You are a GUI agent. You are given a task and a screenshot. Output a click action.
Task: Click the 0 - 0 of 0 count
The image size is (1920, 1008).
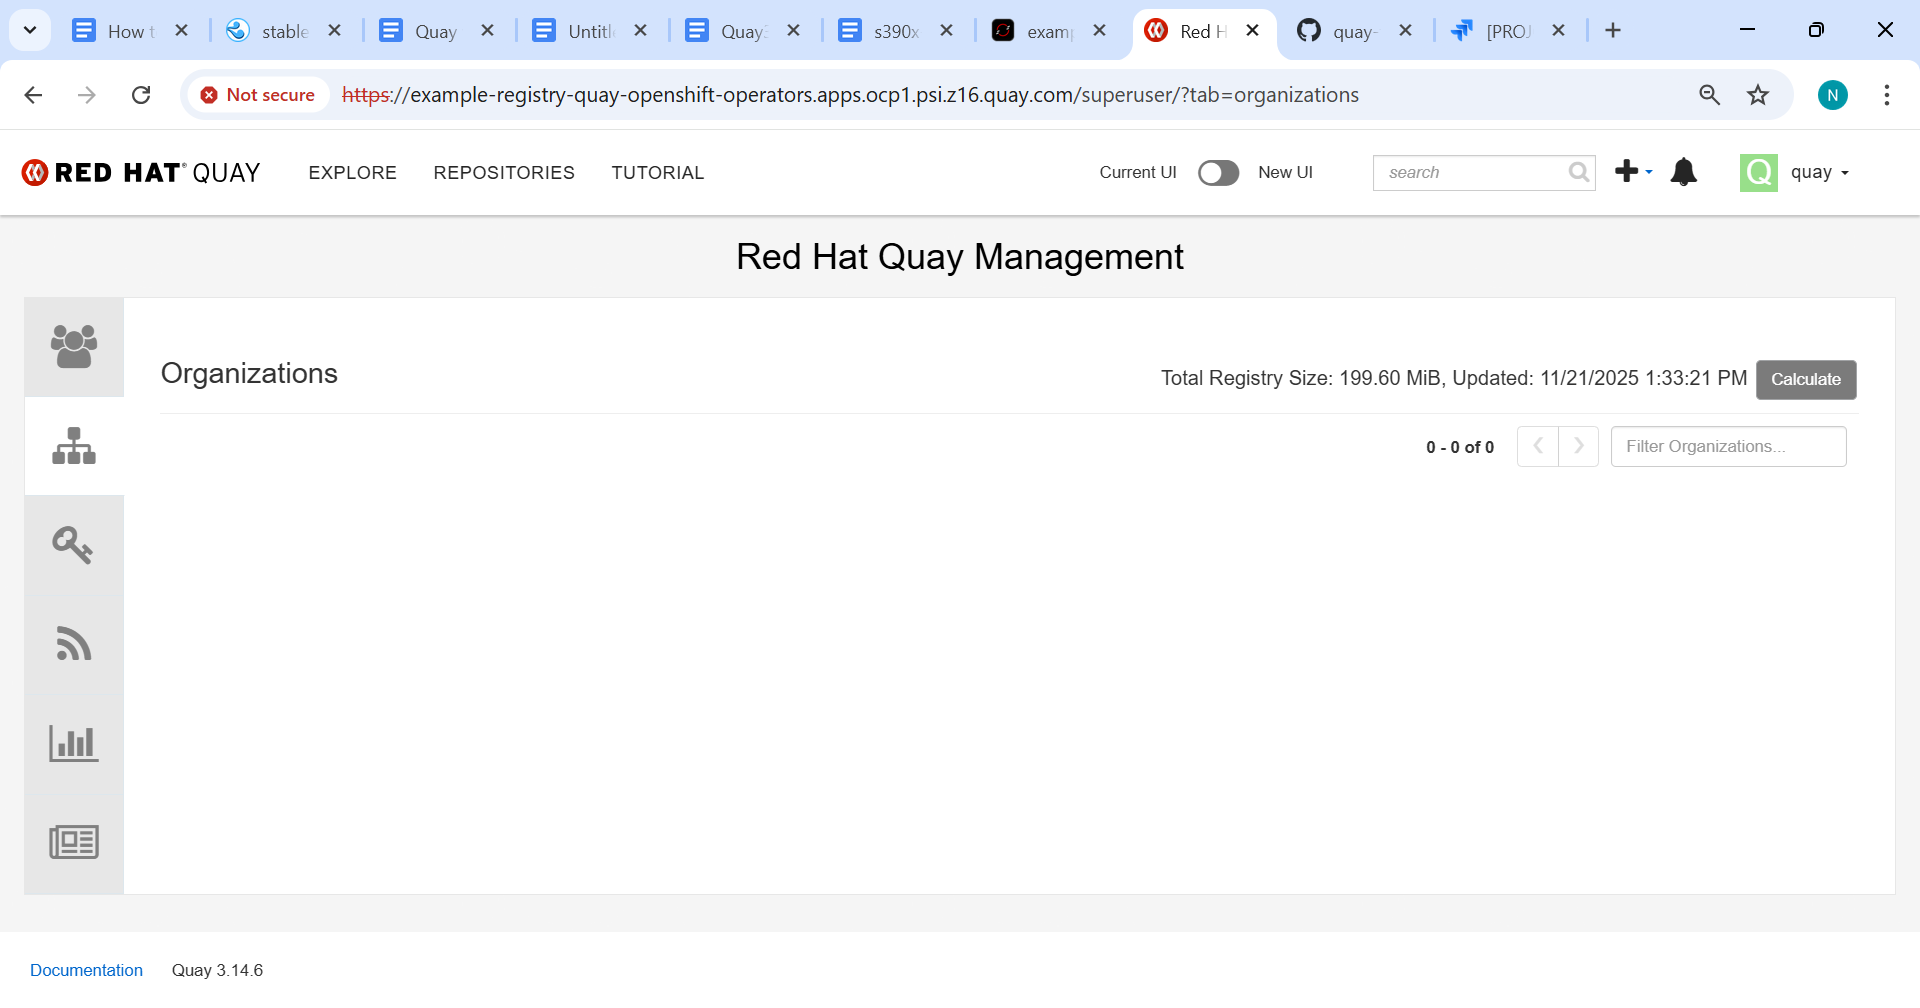1460,447
